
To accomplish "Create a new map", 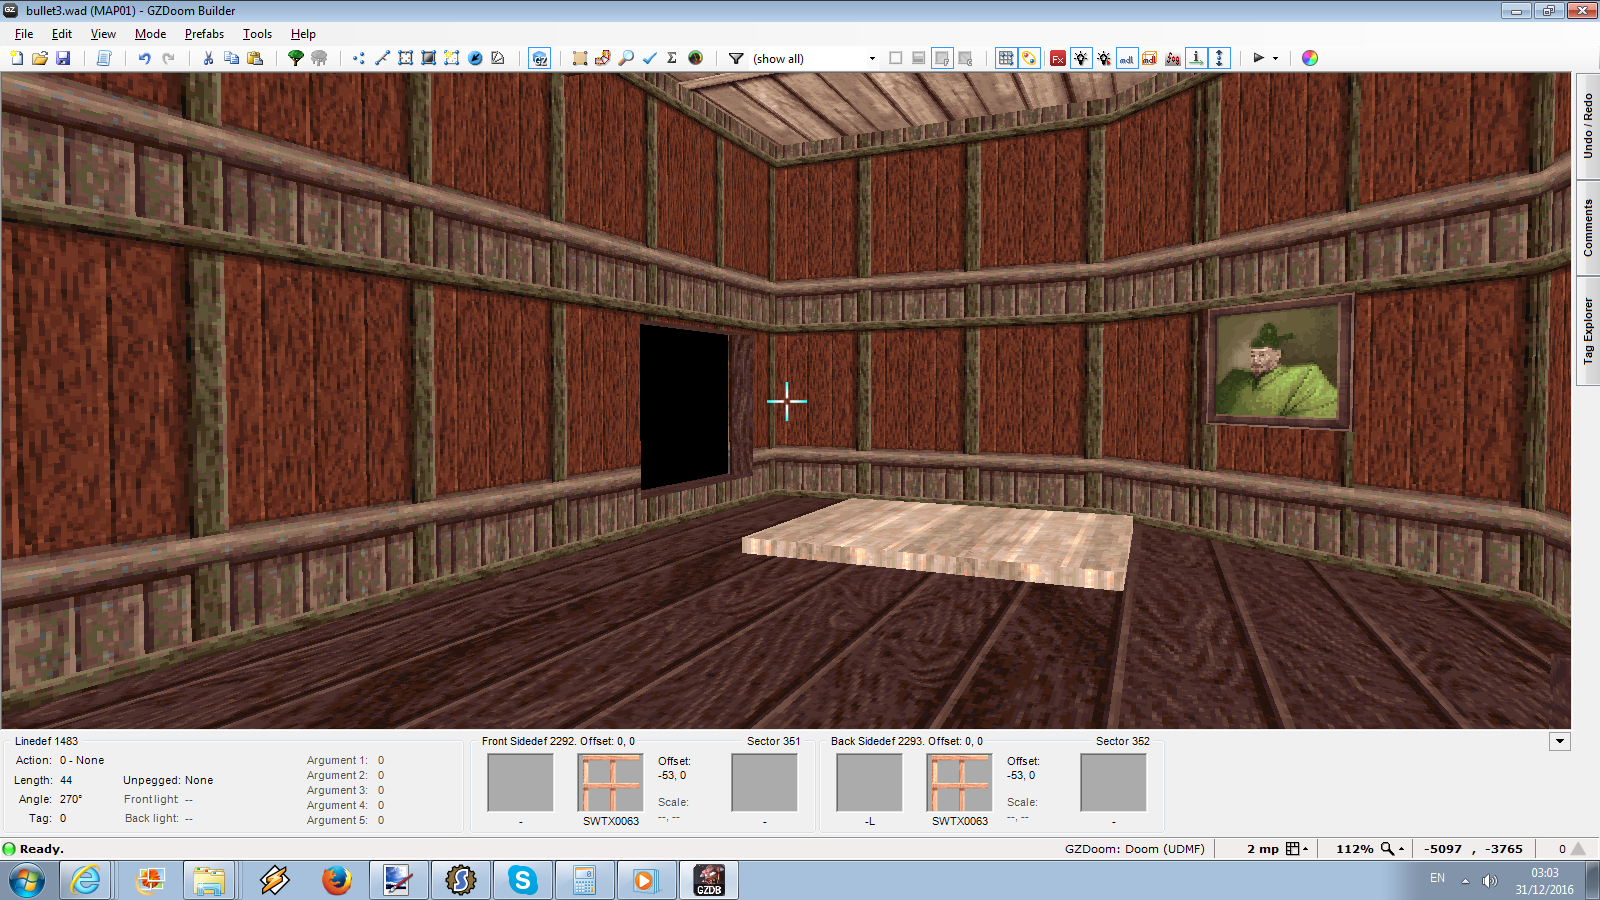I will (17, 58).
